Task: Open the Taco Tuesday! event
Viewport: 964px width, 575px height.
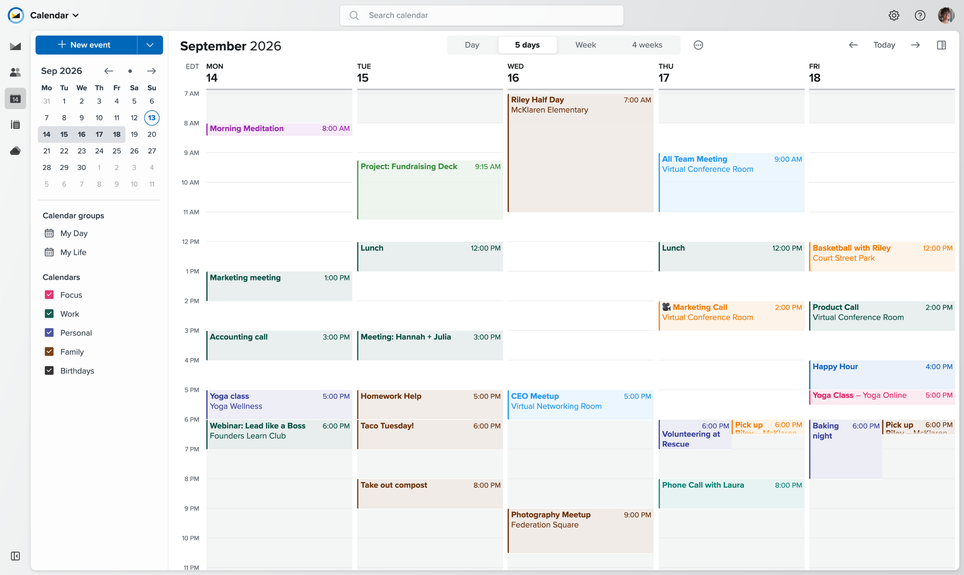Action: click(x=430, y=434)
